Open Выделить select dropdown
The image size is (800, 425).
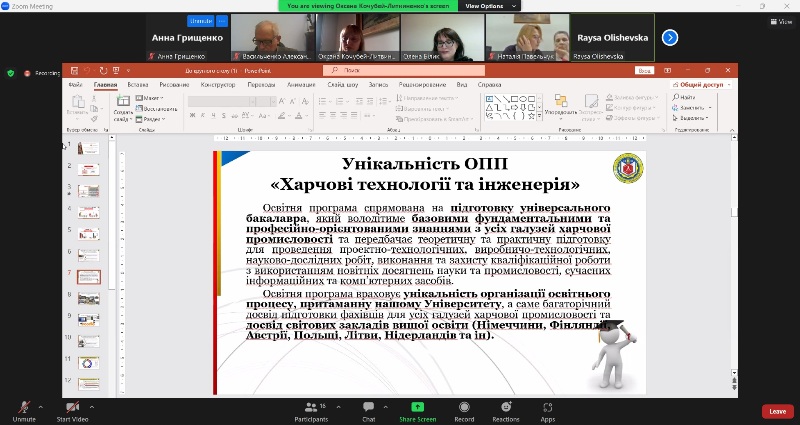coord(690,118)
